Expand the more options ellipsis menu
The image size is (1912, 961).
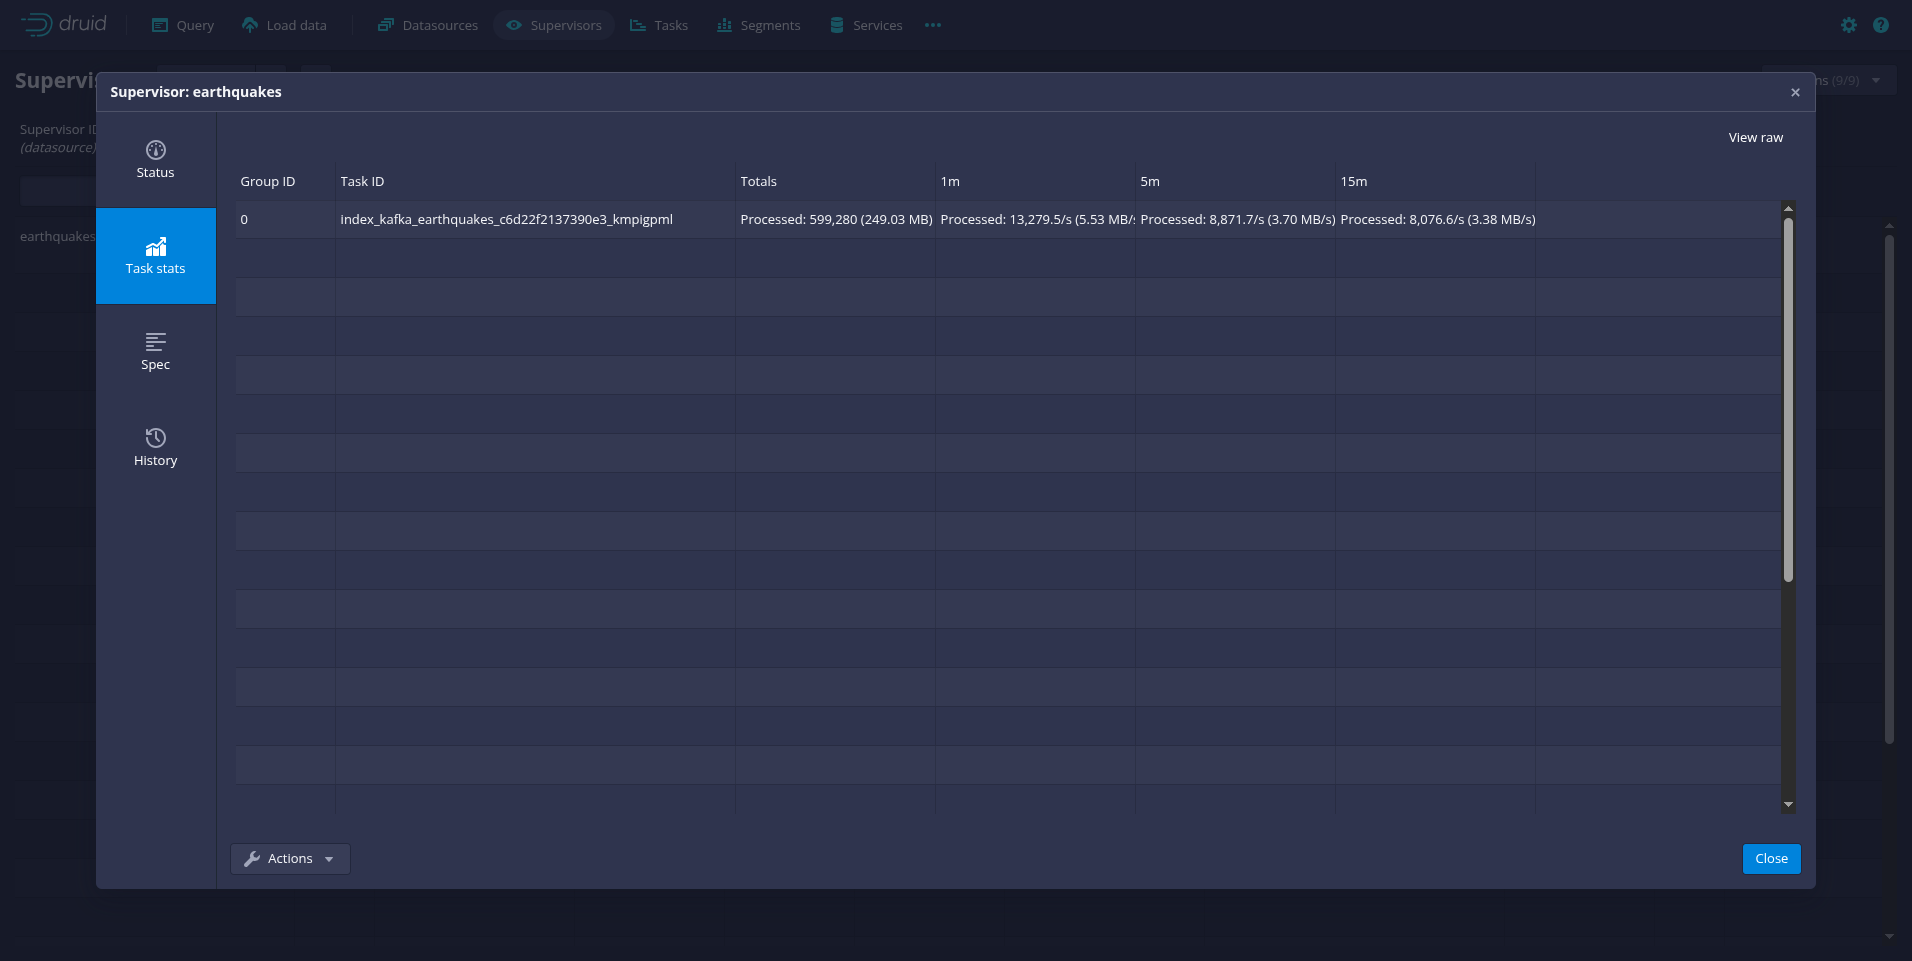pos(933,25)
